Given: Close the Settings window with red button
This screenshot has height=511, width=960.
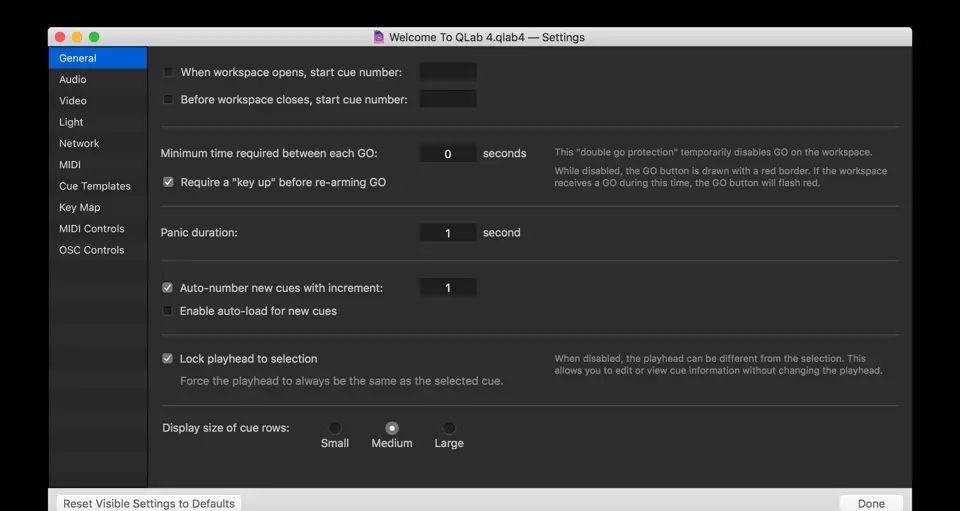Looking at the screenshot, I should click(x=60, y=37).
